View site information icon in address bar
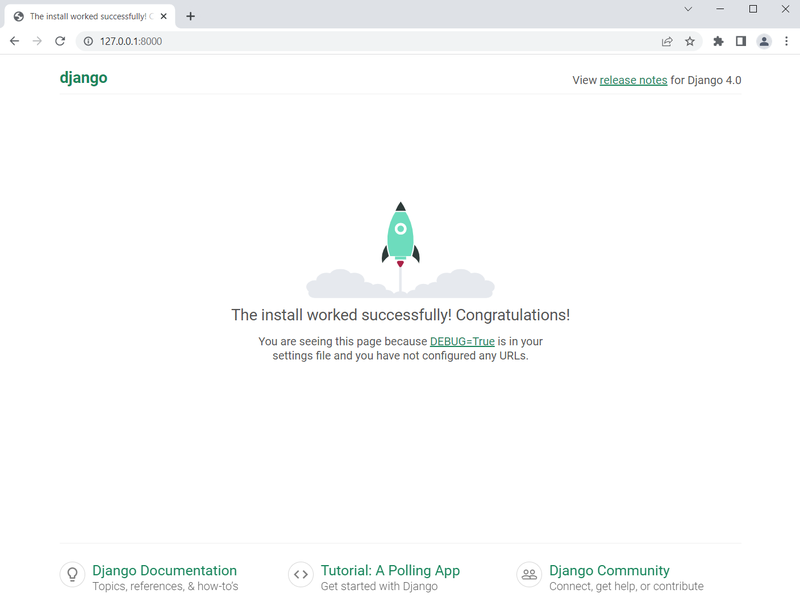The width and height of the screenshot is (800, 602). (x=88, y=41)
